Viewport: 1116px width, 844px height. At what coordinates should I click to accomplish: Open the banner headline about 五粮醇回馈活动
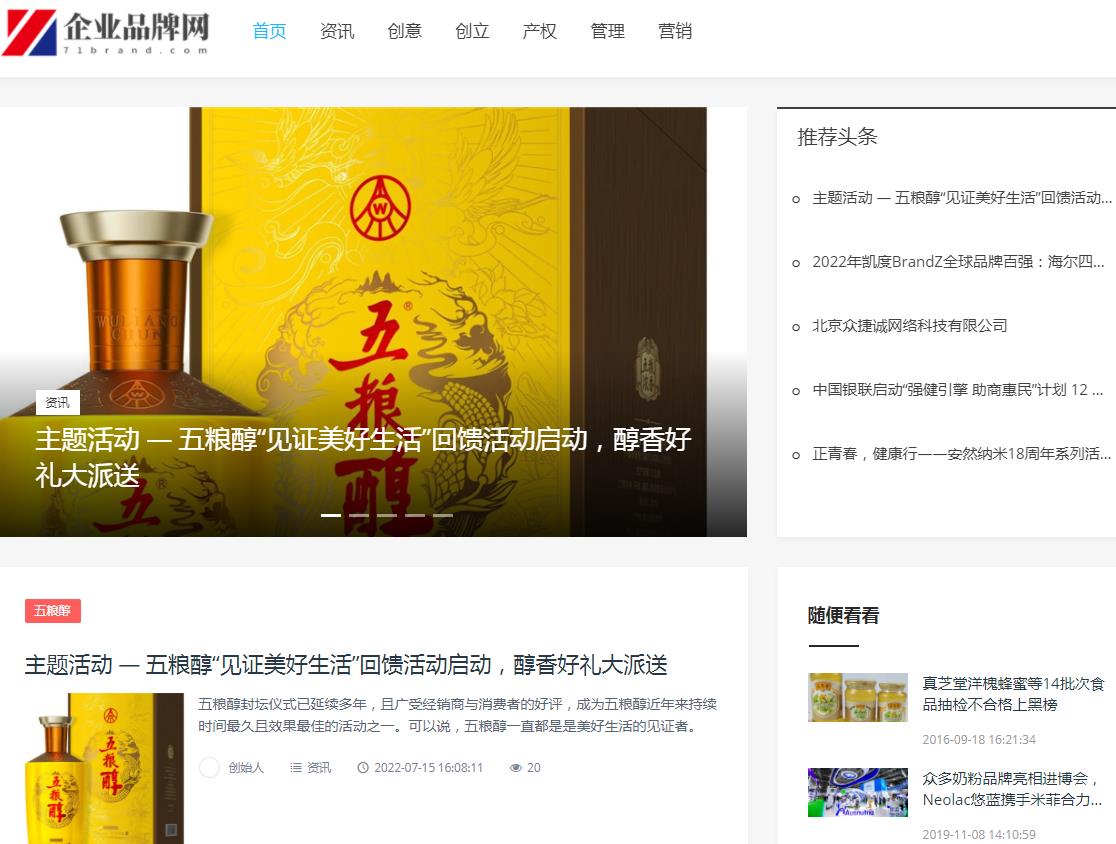point(363,458)
